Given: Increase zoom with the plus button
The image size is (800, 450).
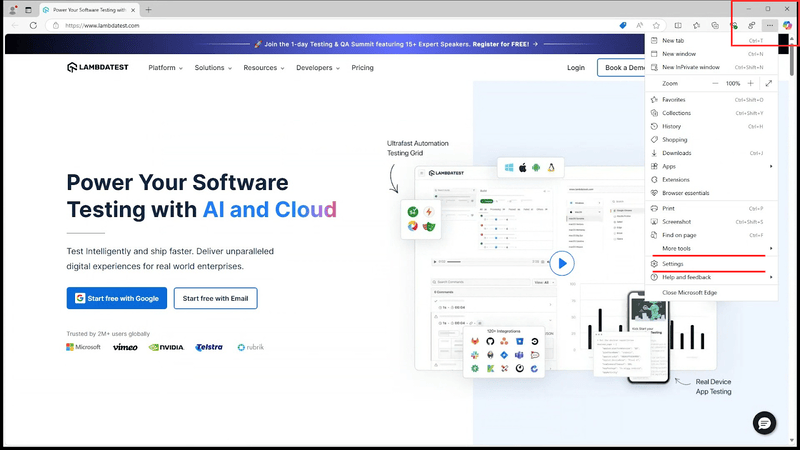Looking at the screenshot, I should coord(753,83).
